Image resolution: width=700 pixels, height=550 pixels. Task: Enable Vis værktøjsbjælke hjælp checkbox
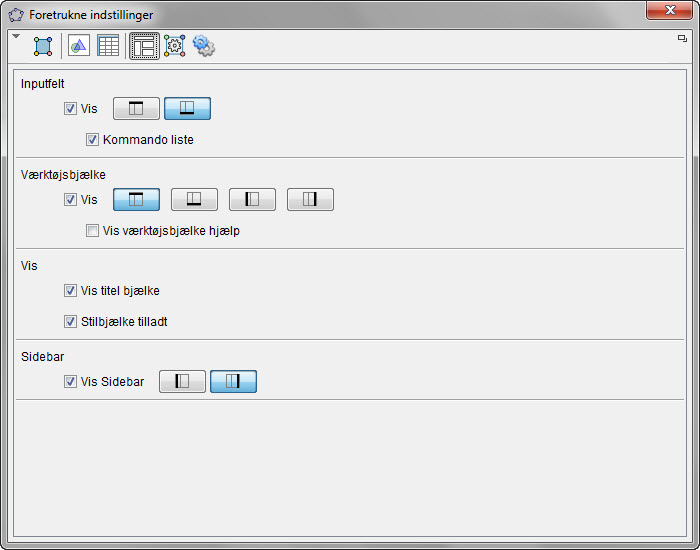tap(93, 231)
